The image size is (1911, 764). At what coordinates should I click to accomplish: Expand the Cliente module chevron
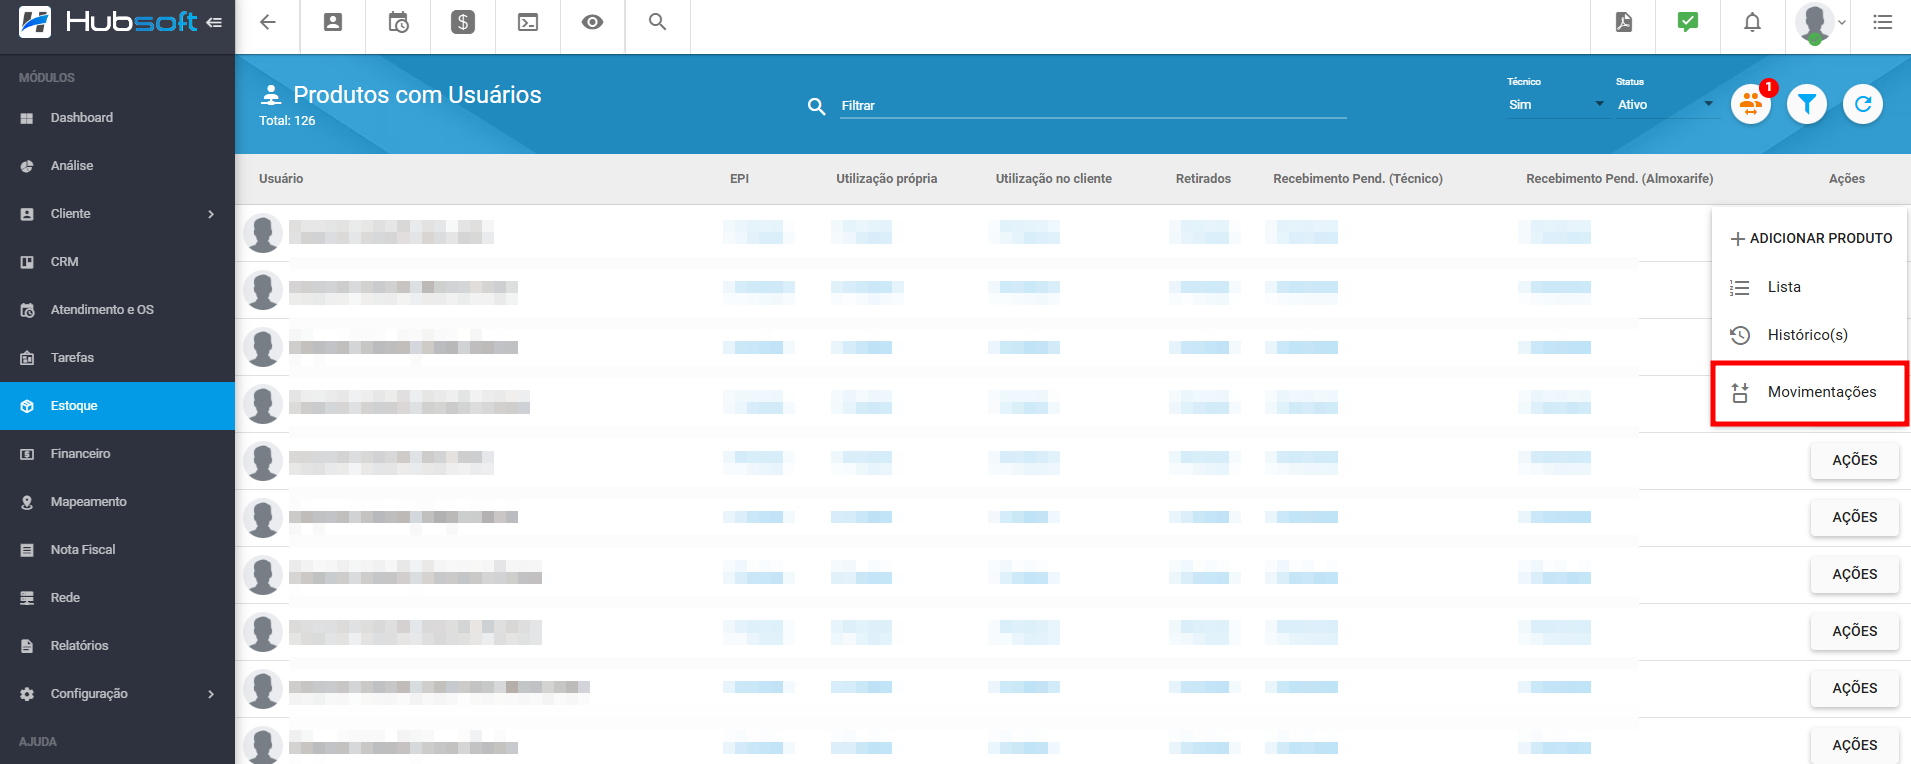(x=211, y=214)
